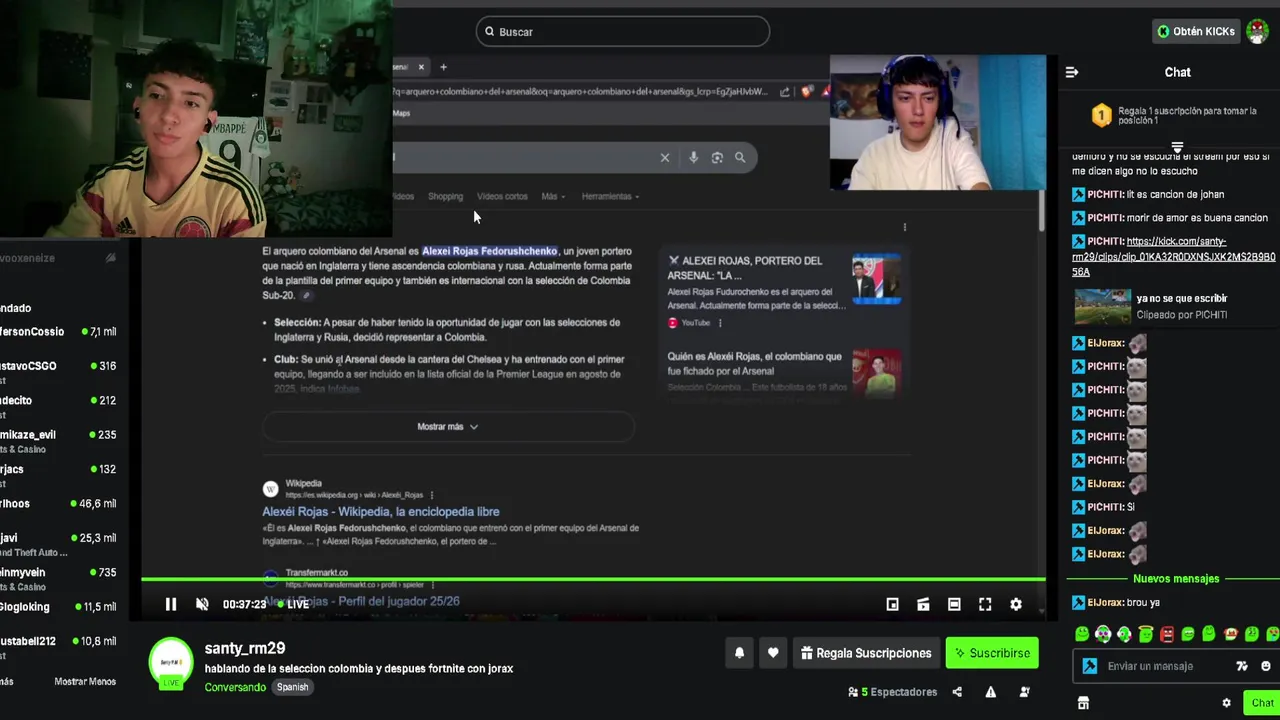Open Herramientas dropdown in Google
Screen dimensions: 1280x720
(610, 196)
